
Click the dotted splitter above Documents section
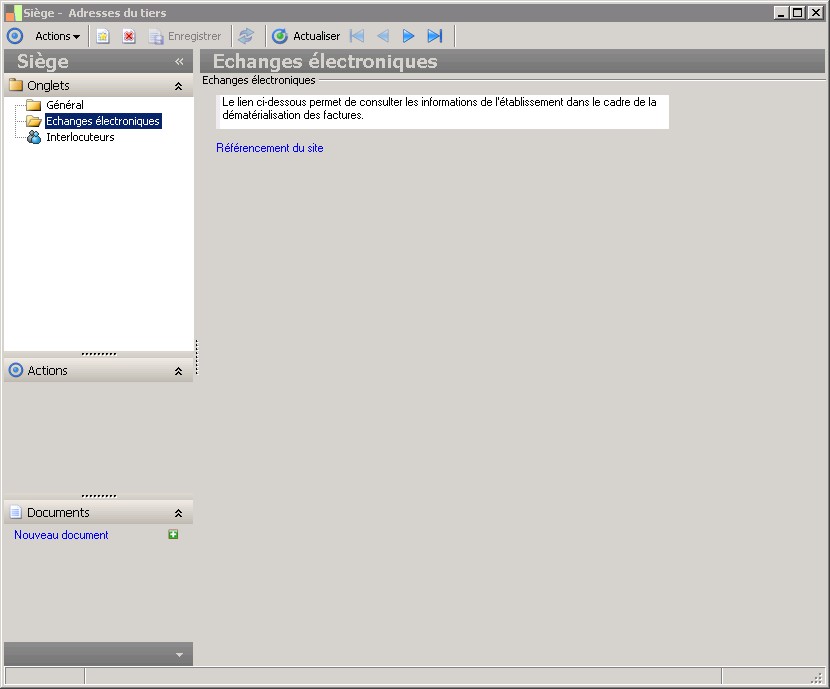99,496
